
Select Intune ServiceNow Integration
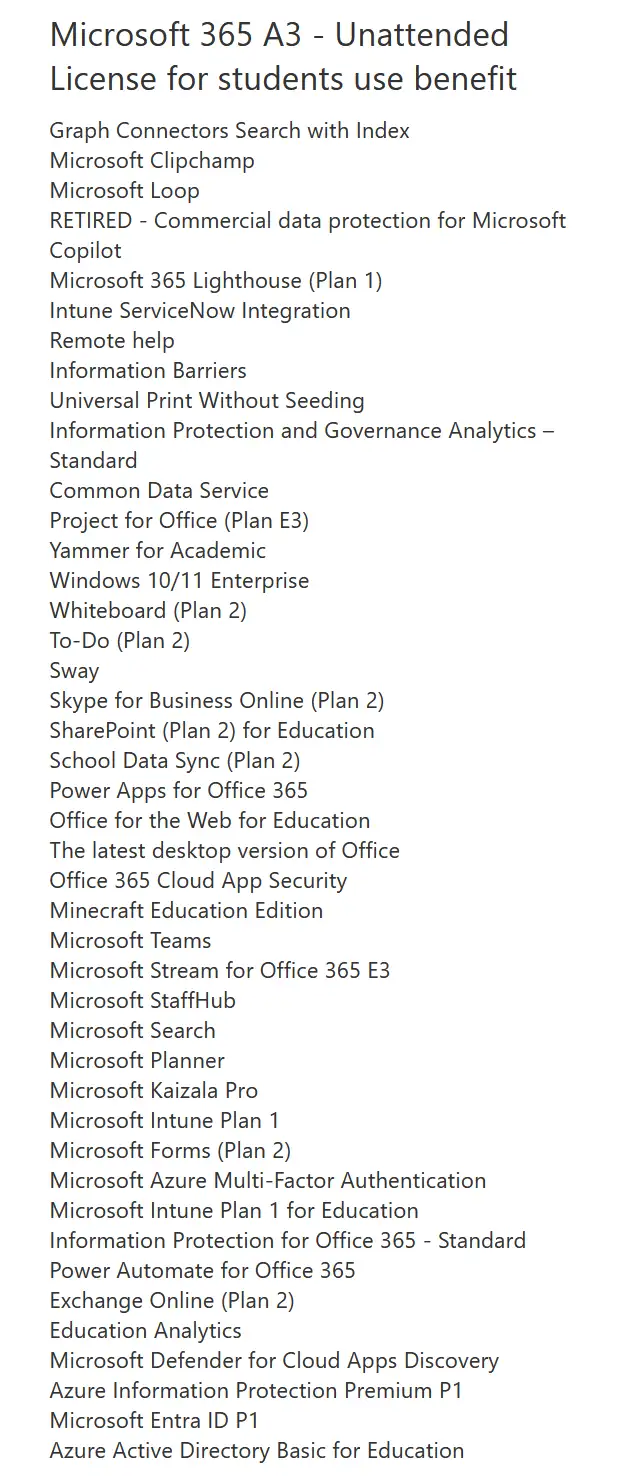[x=200, y=311]
